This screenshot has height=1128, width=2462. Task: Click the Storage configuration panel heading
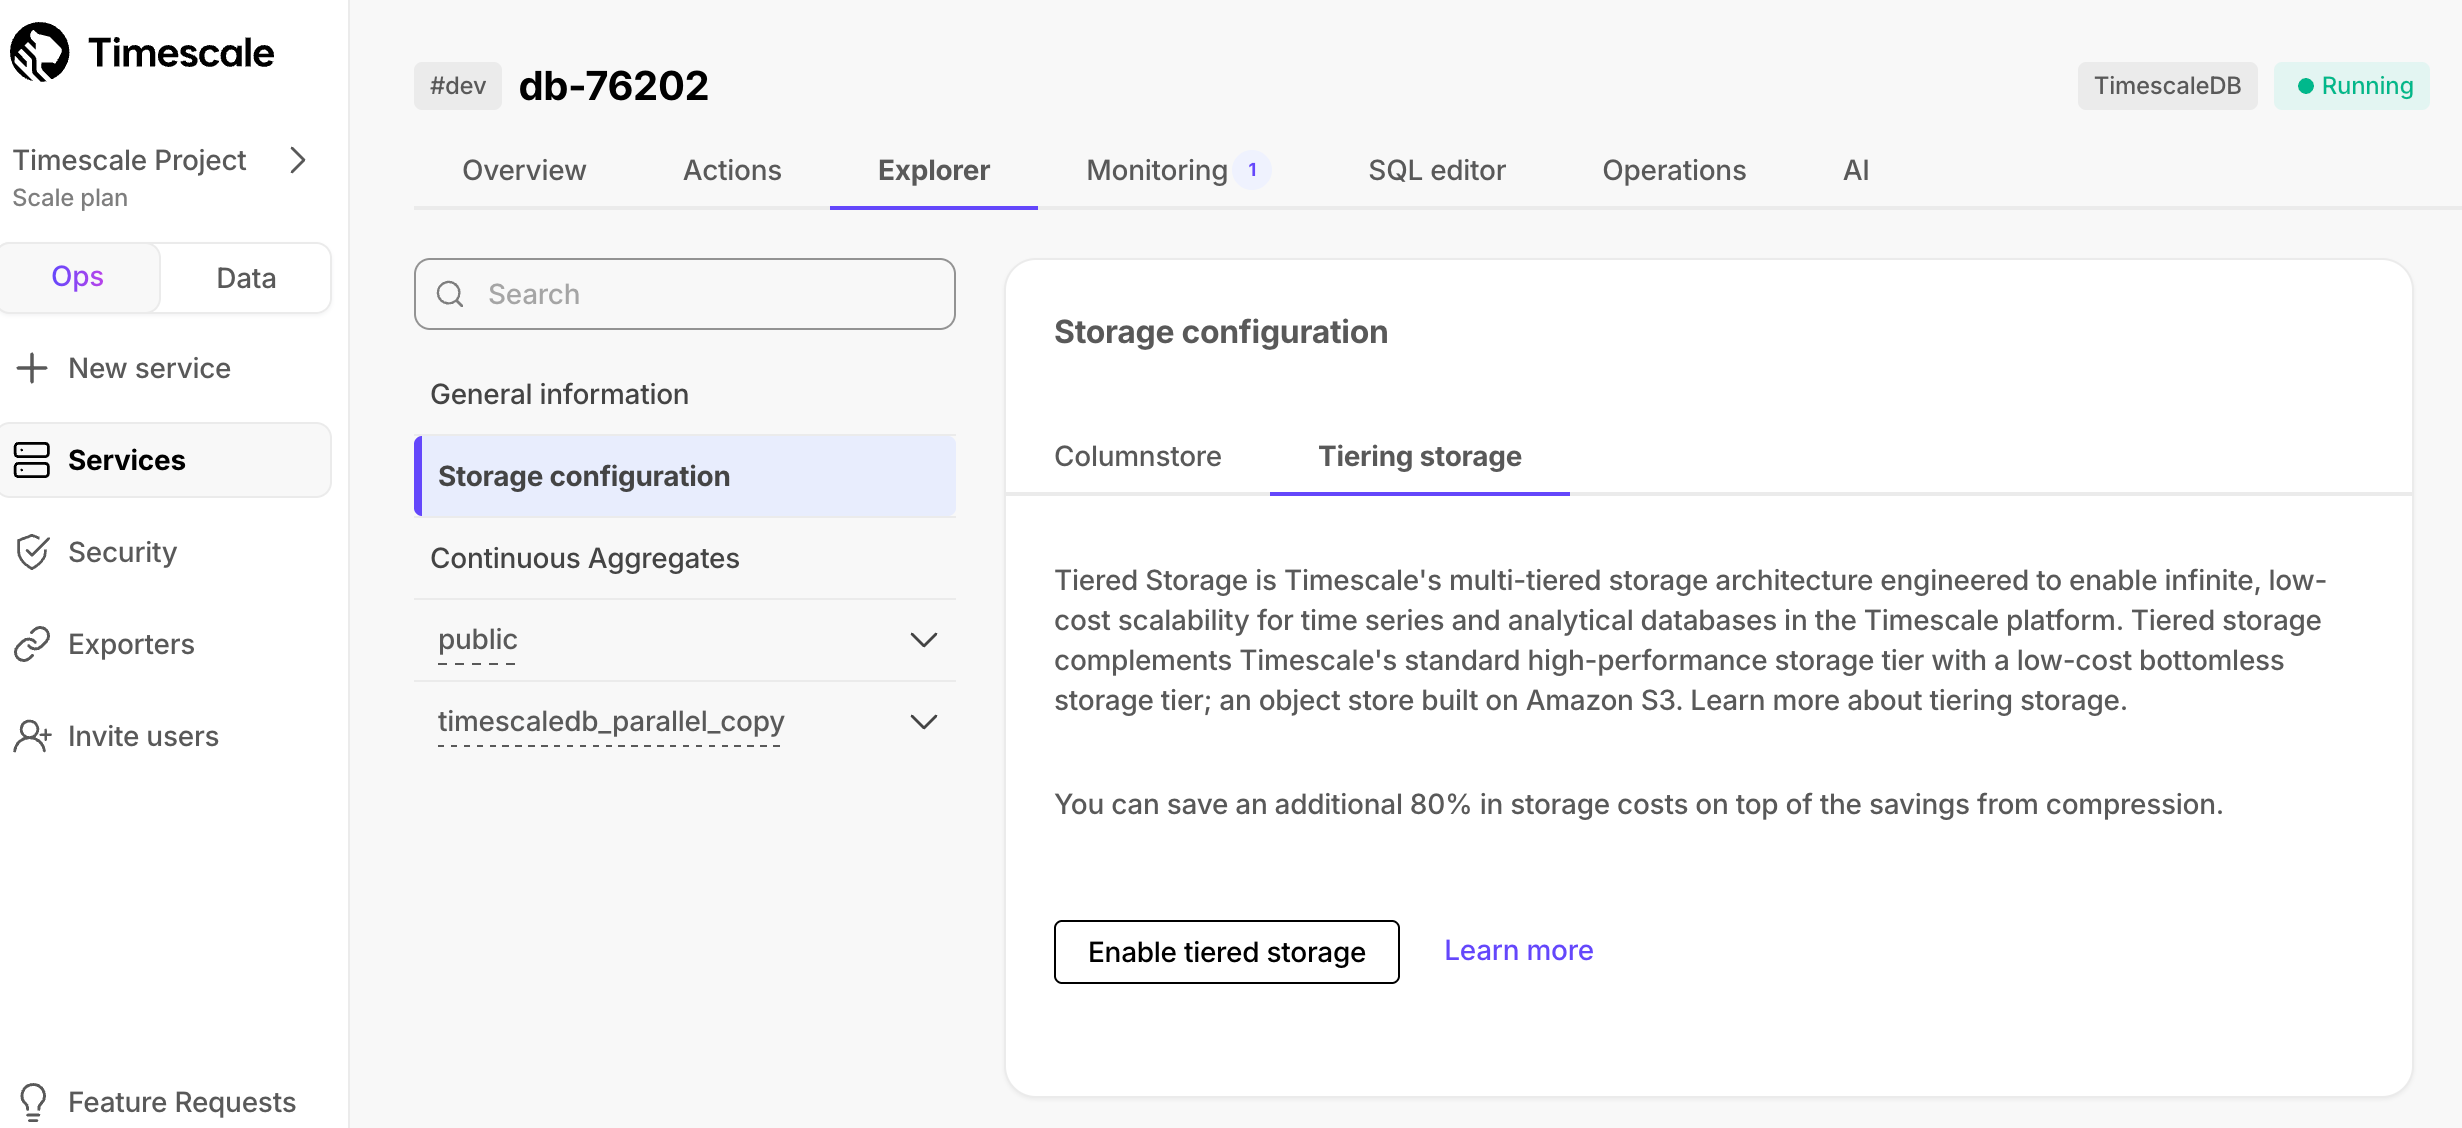coord(1221,332)
